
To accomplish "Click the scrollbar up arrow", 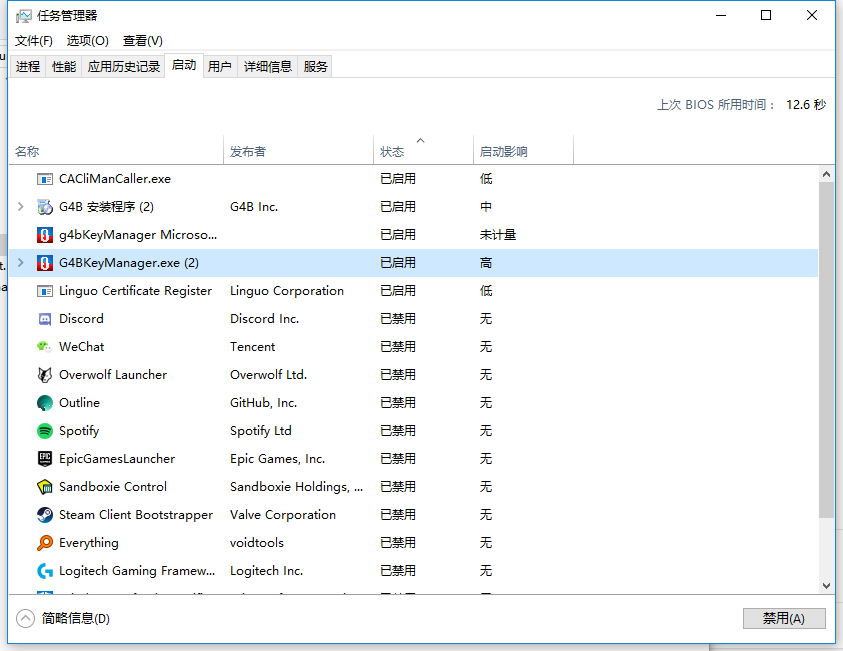I will pyautogui.click(x=826, y=174).
